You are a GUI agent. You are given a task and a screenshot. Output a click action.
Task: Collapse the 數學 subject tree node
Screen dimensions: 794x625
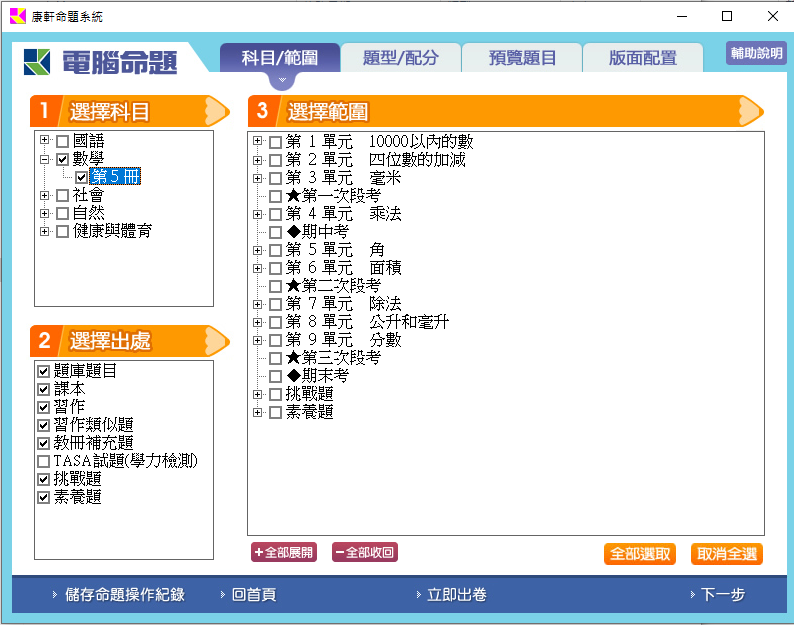point(45,159)
